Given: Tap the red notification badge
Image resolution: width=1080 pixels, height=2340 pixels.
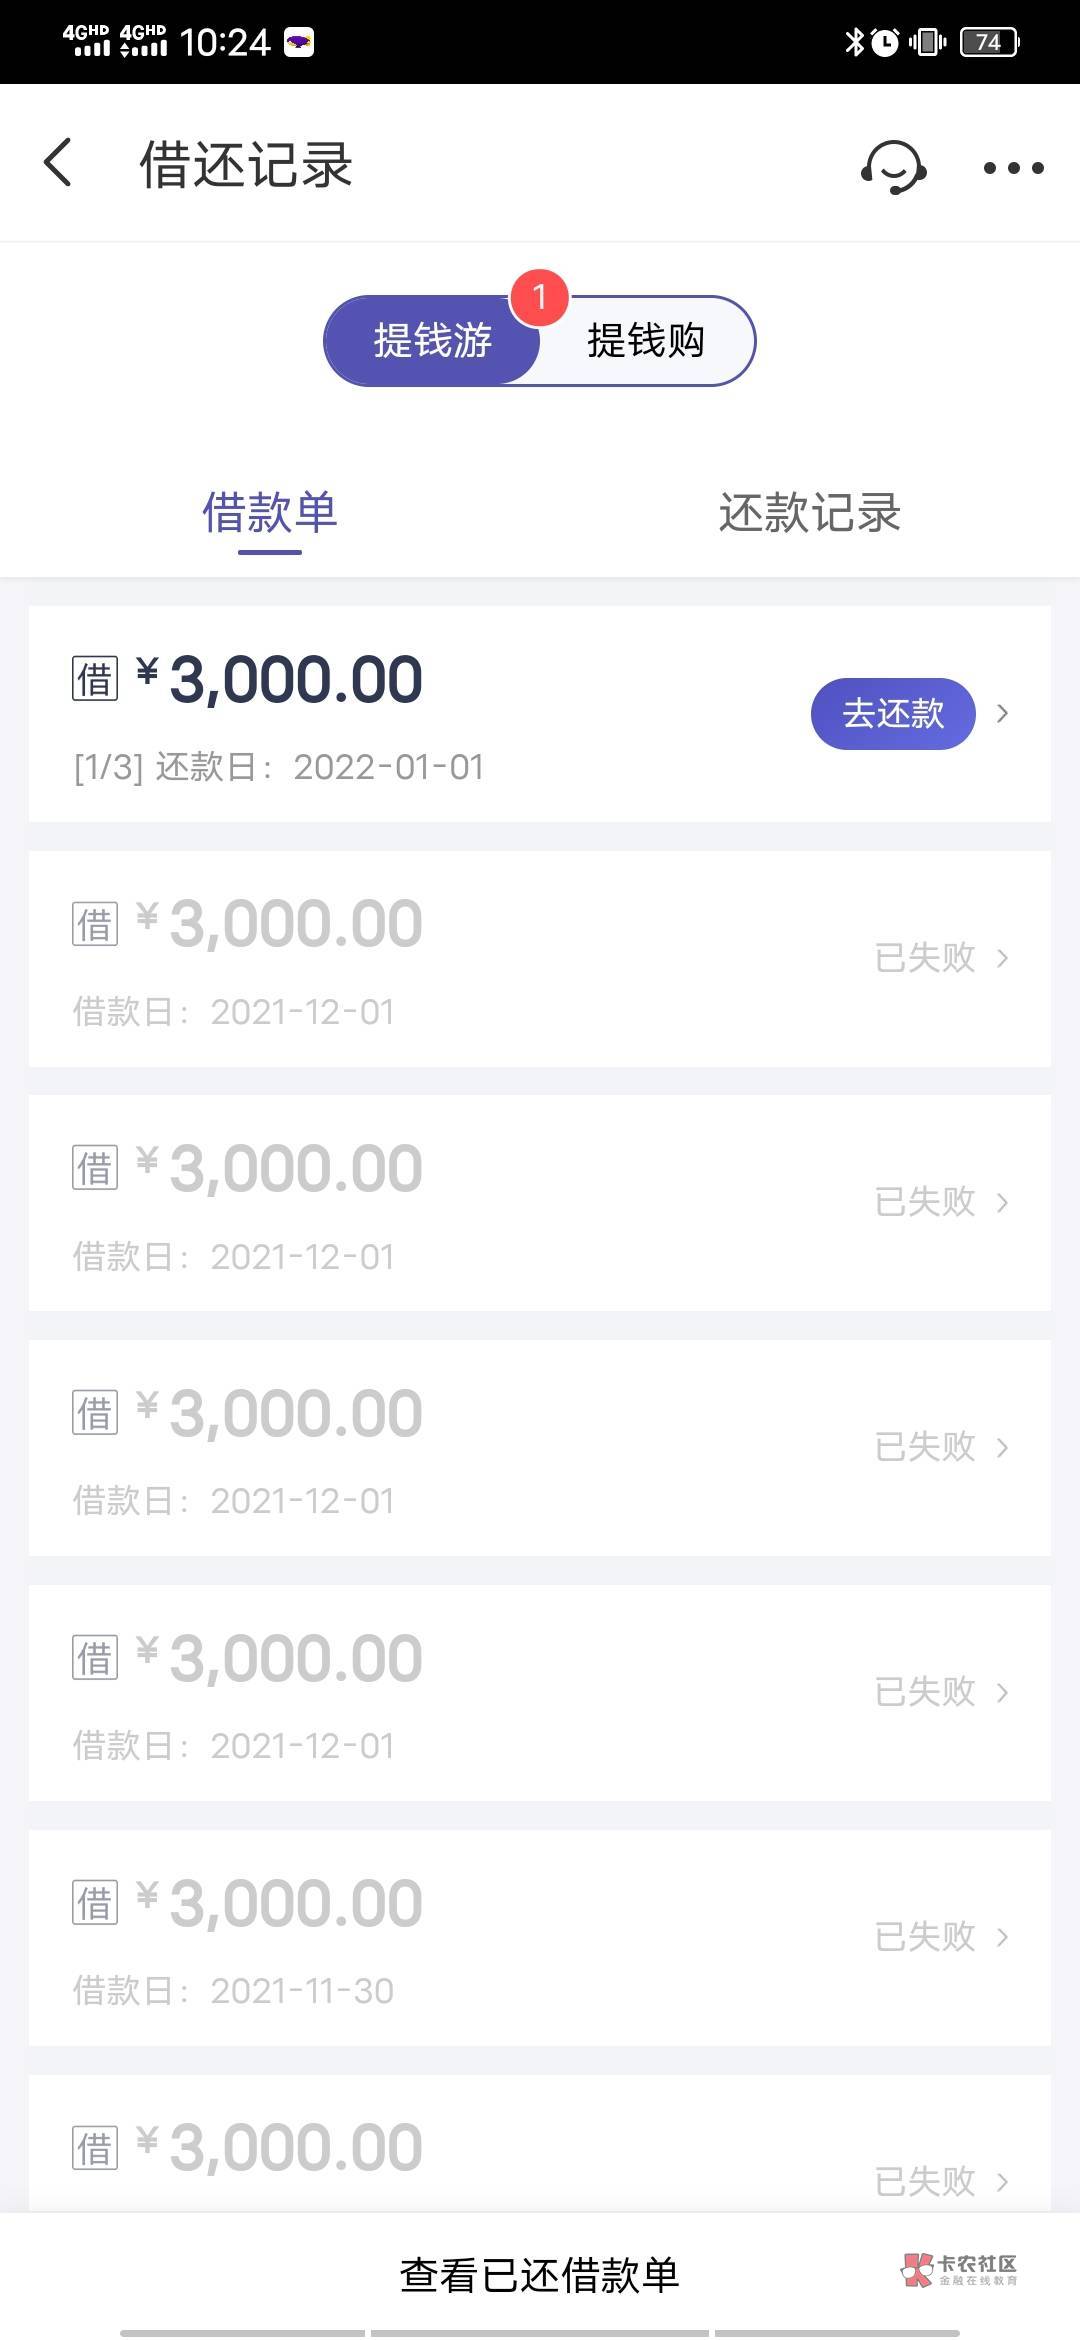Looking at the screenshot, I should tap(539, 297).
